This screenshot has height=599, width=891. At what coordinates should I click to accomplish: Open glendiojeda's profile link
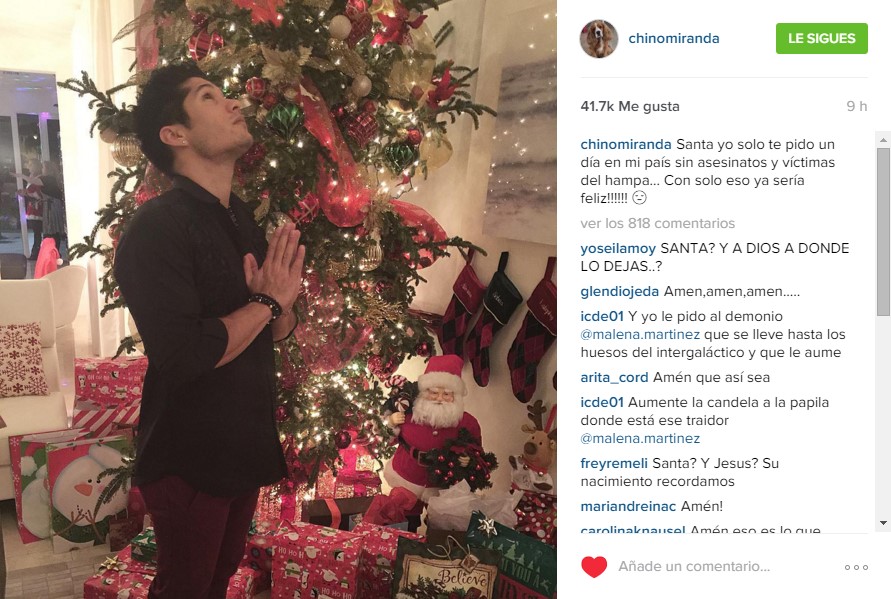pos(619,292)
